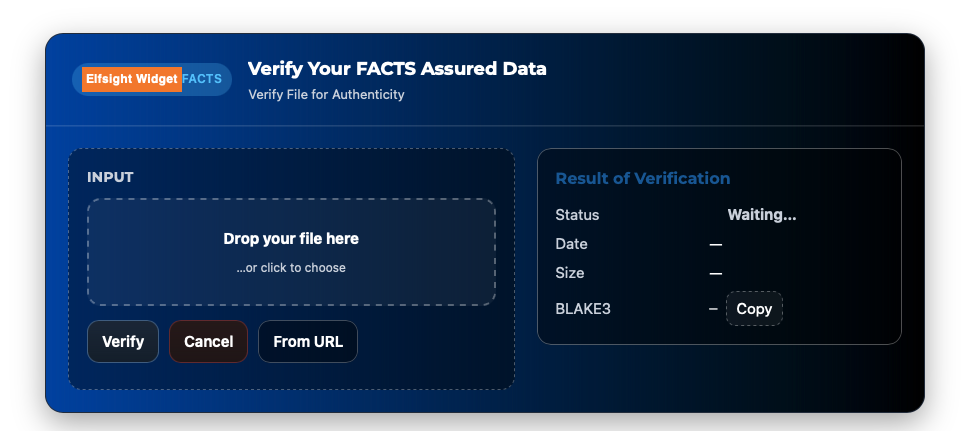974x431 pixels.
Task: Click the "Verify File for Authenticity" subtitle
Action: (326, 95)
